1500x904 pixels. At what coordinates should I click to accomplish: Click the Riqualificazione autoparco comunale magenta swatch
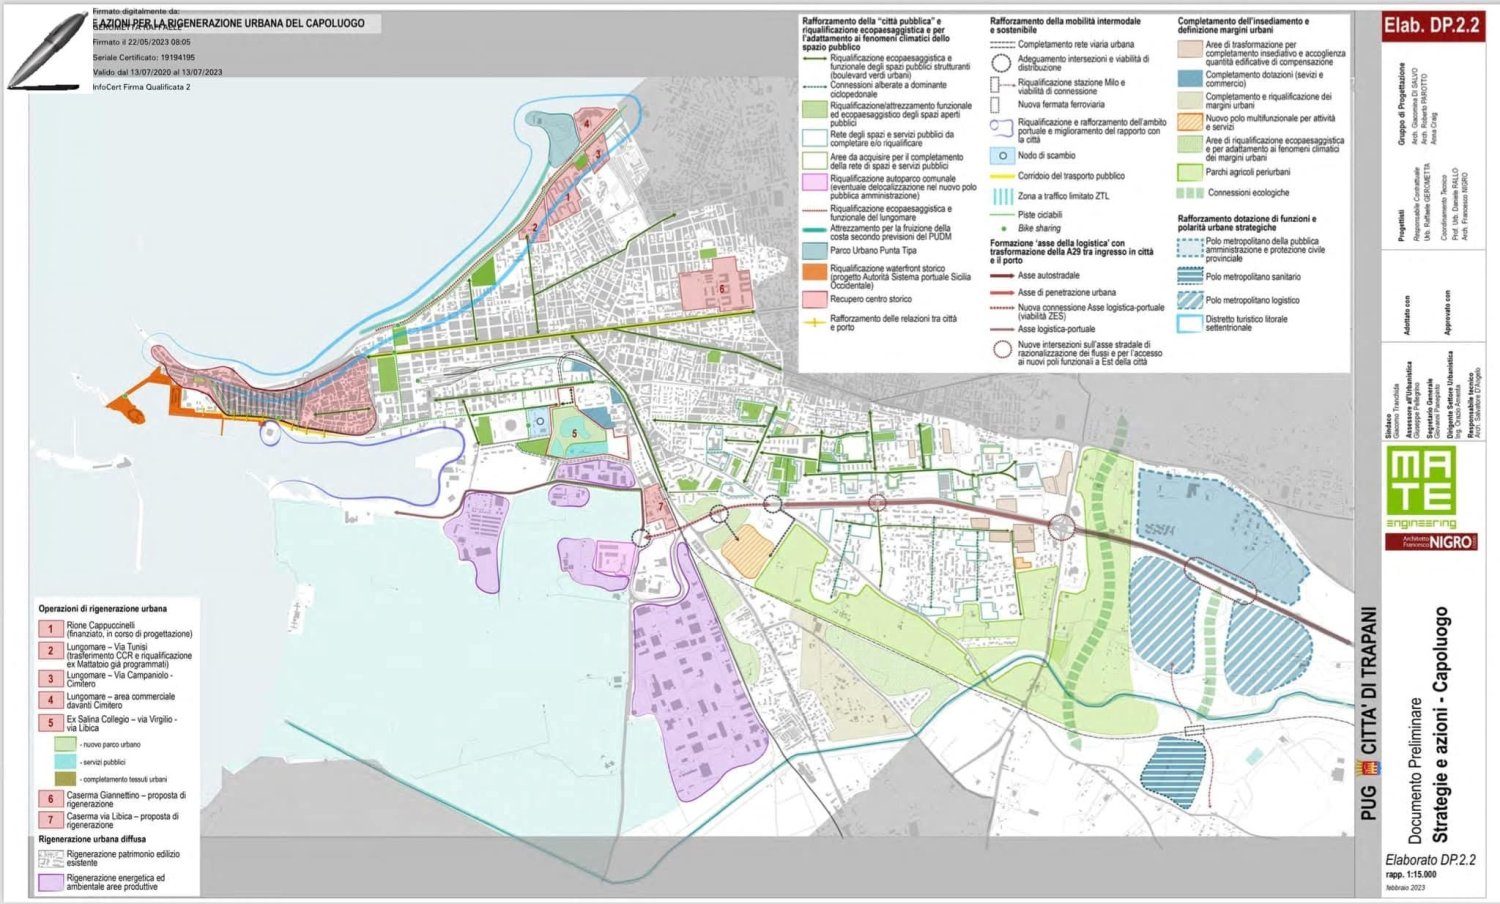(x=815, y=182)
